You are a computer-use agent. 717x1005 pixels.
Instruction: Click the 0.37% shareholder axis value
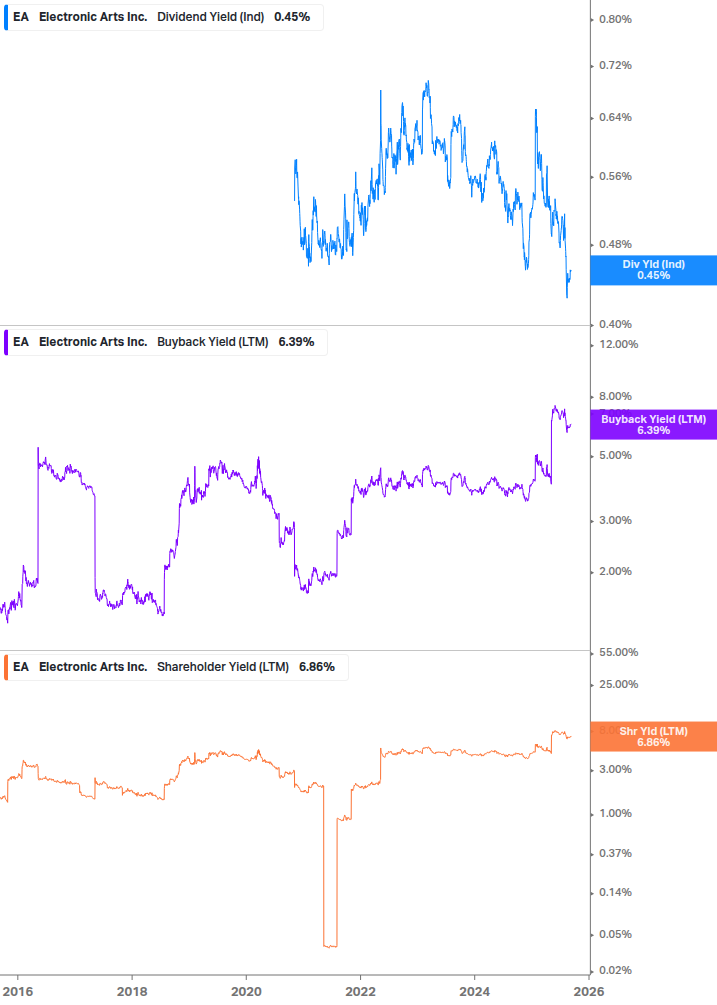(615, 853)
